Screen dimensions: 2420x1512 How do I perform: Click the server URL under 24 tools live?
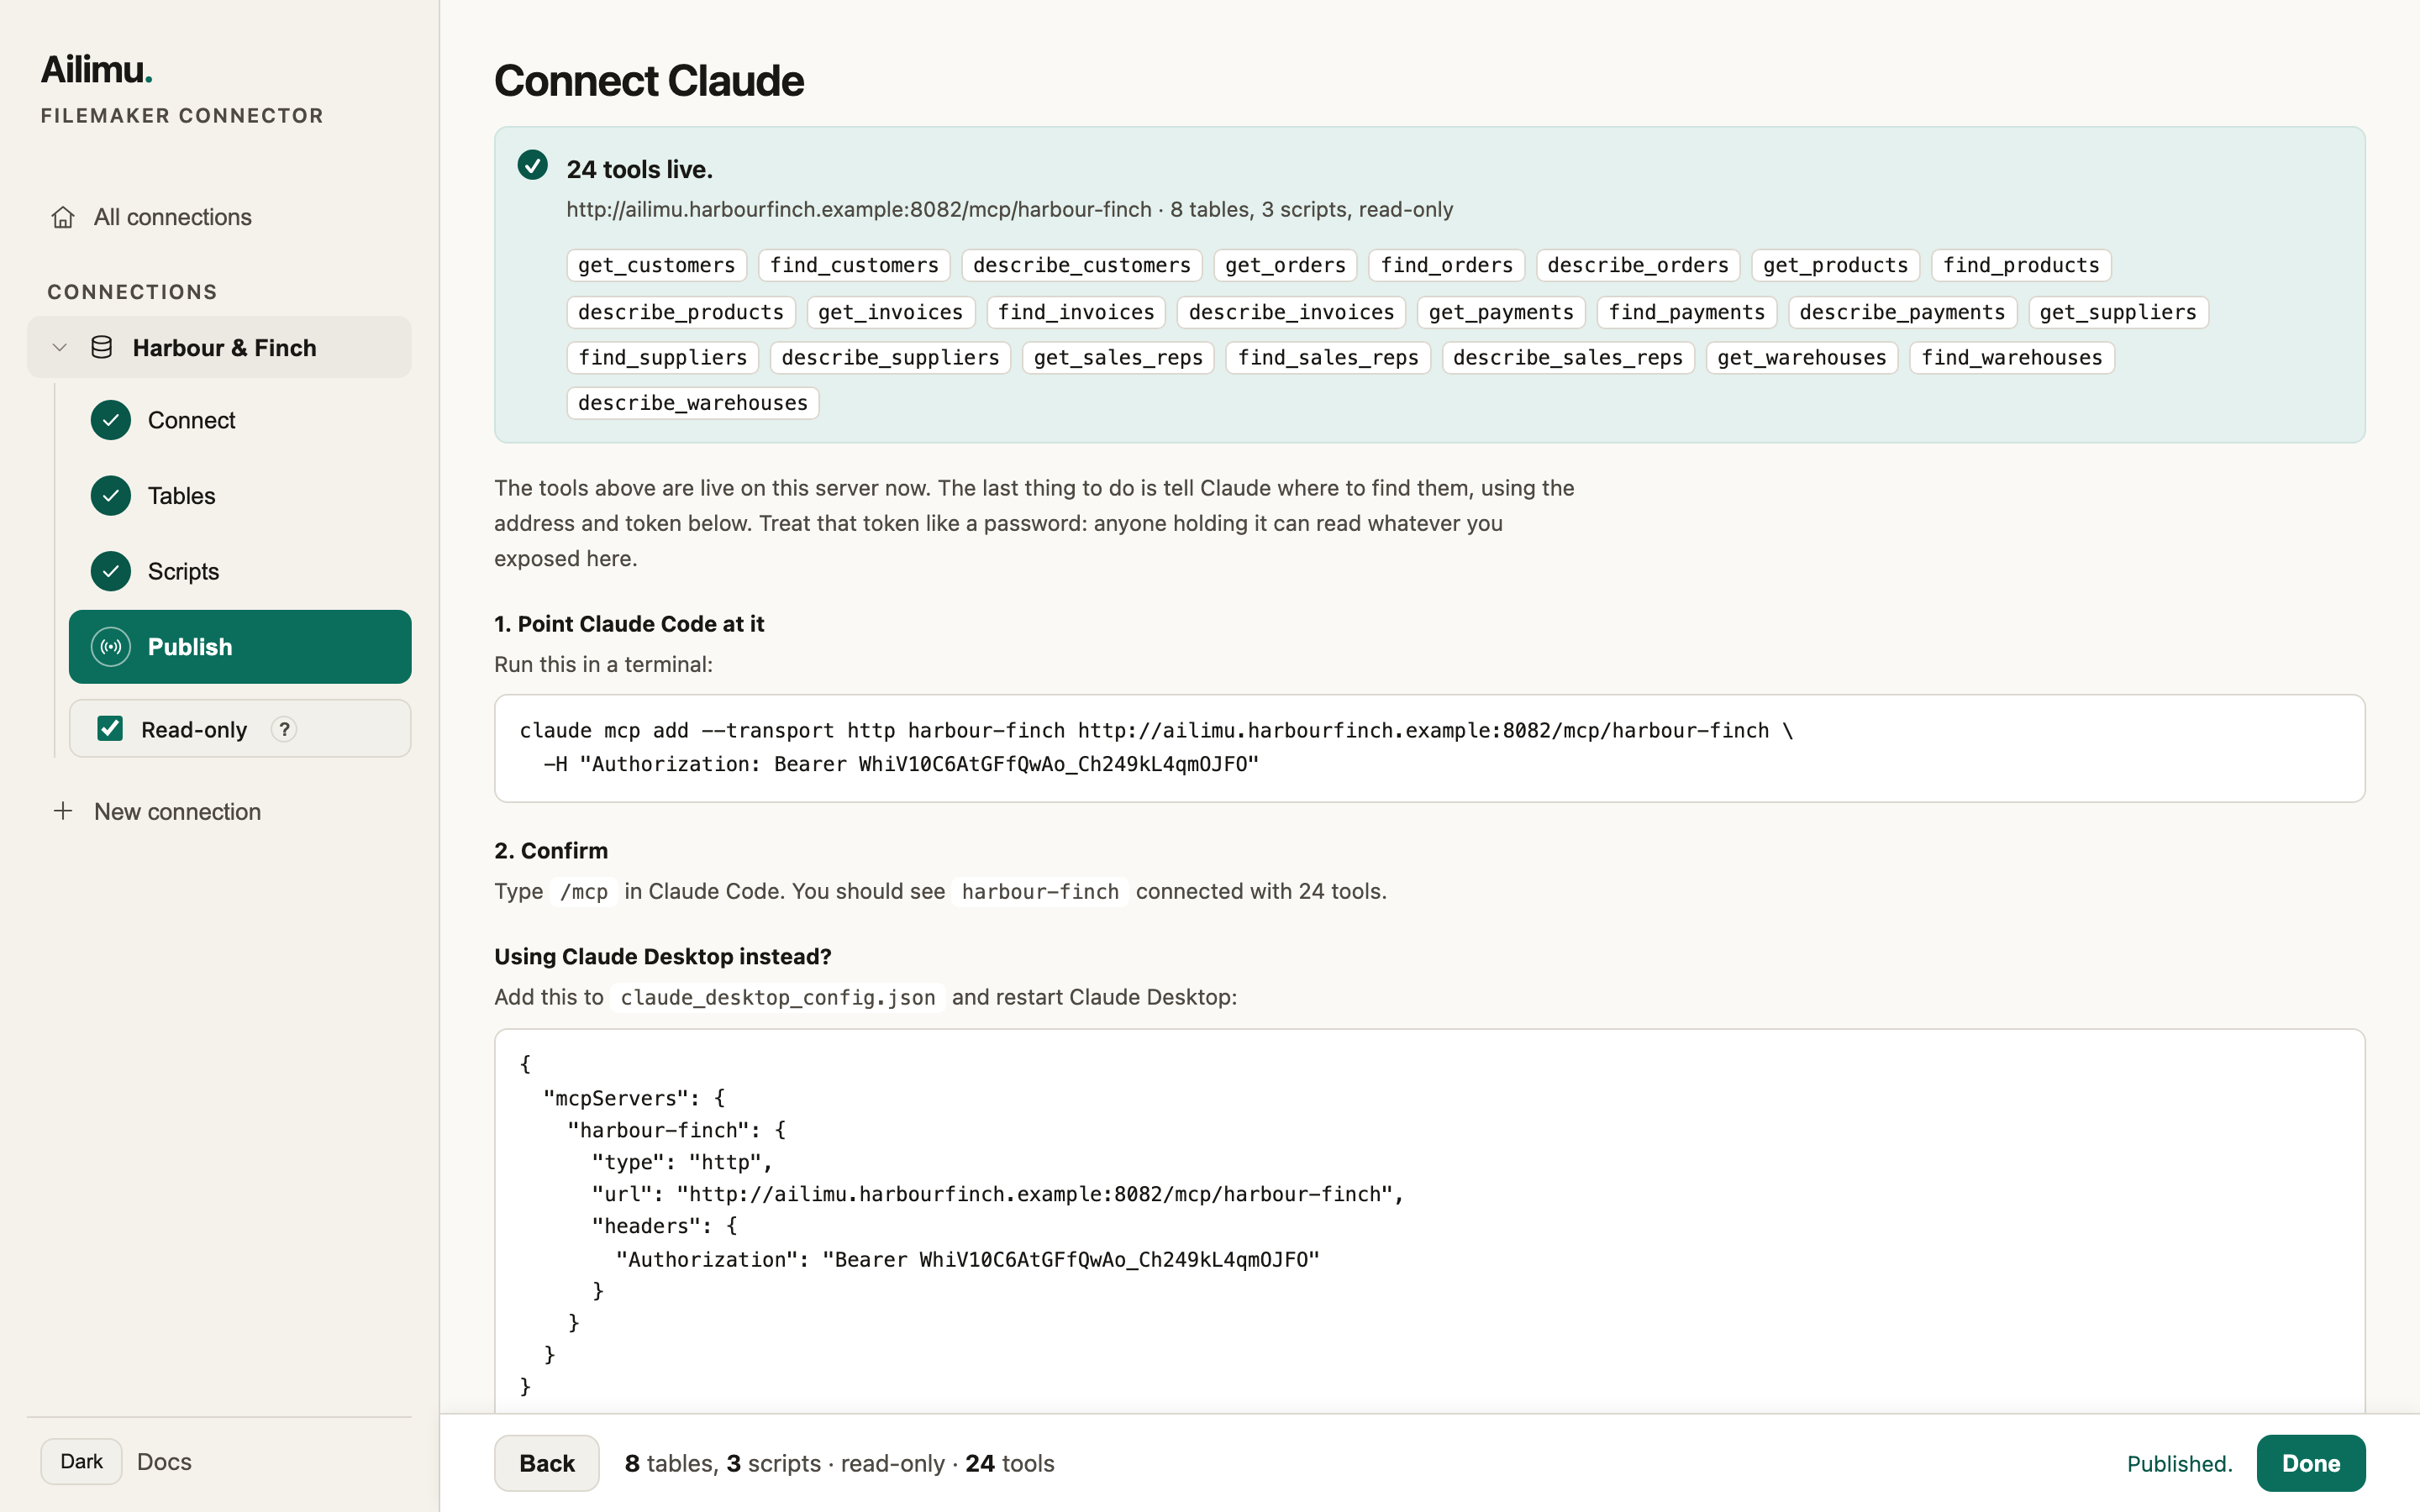pyautogui.click(x=859, y=209)
